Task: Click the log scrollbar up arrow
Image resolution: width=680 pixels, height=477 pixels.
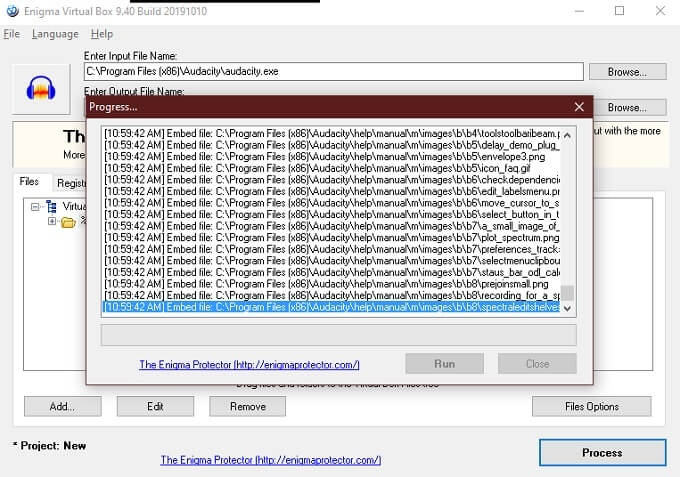Action: 567,135
